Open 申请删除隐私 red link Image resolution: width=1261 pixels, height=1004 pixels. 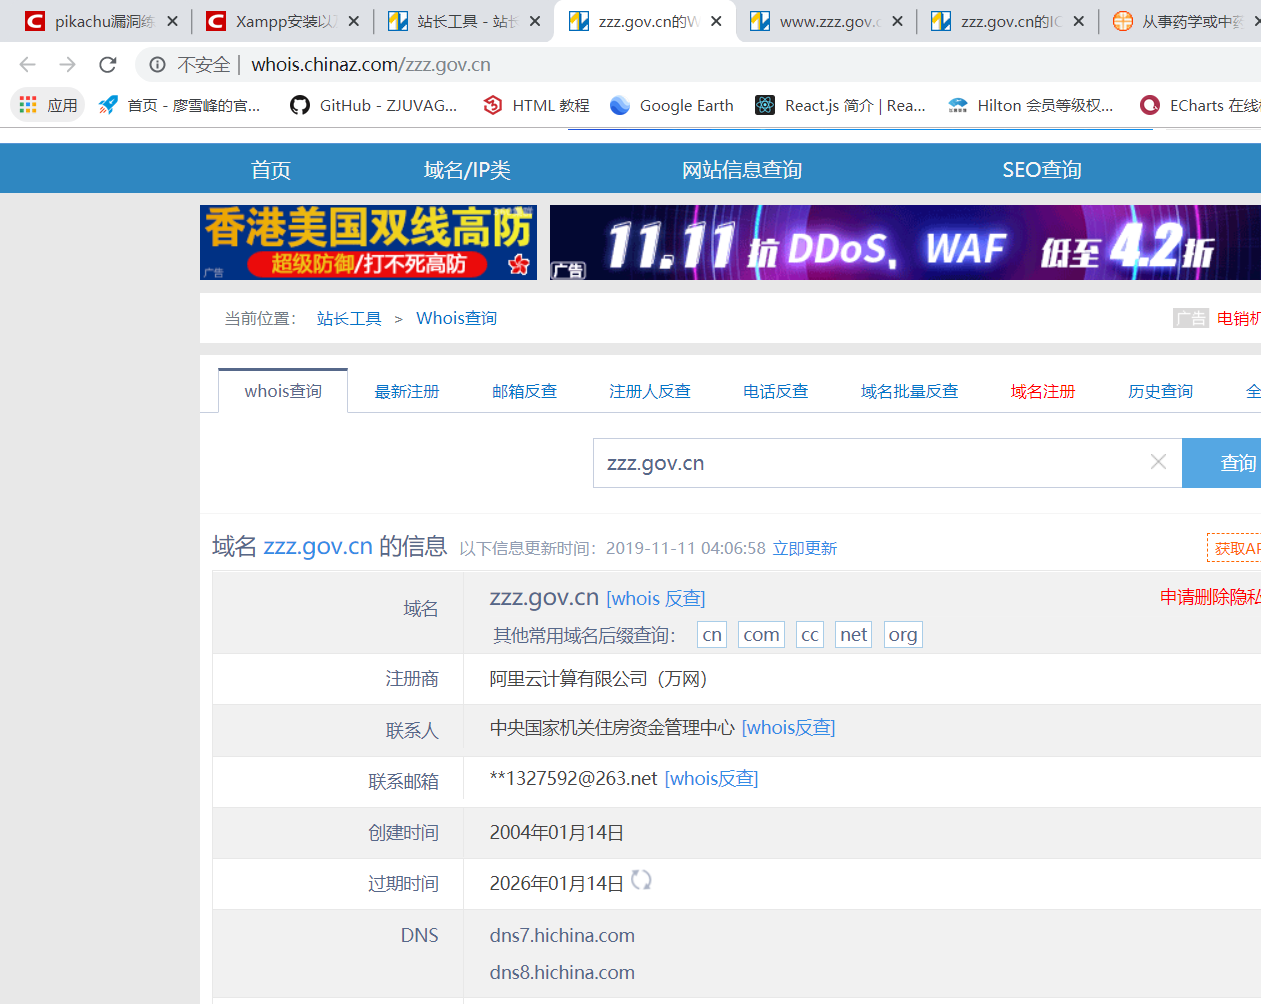click(1210, 597)
